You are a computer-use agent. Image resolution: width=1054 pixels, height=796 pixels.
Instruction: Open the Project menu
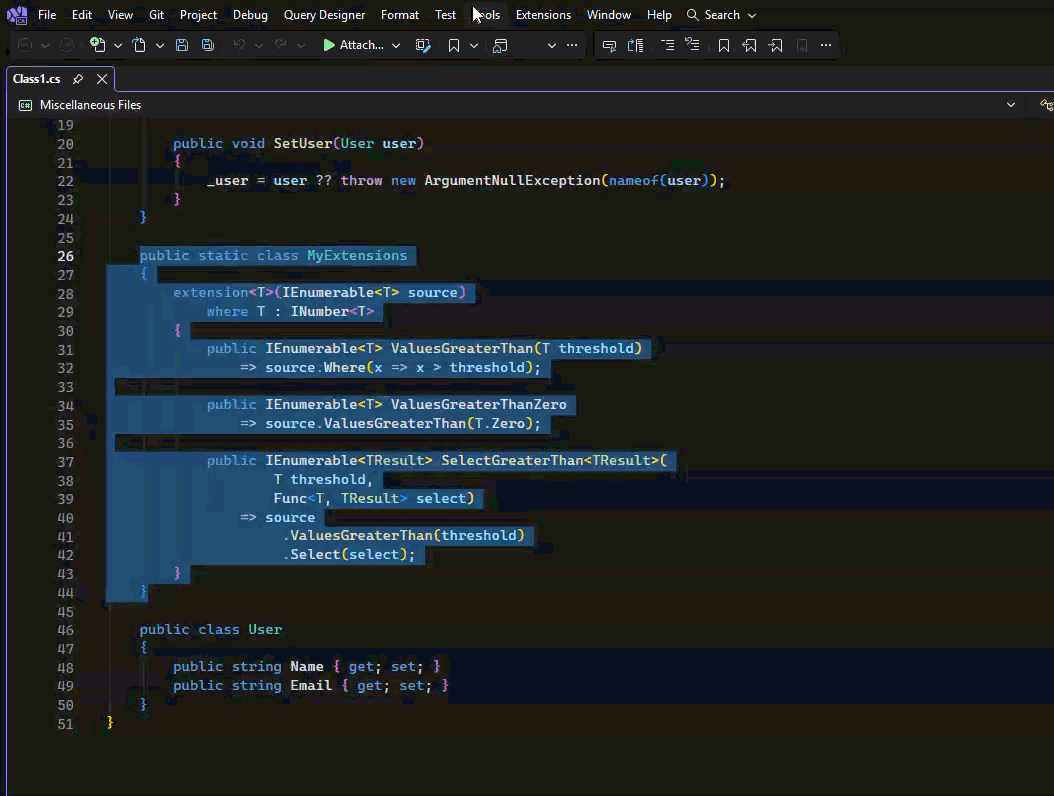[x=198, y=15]
